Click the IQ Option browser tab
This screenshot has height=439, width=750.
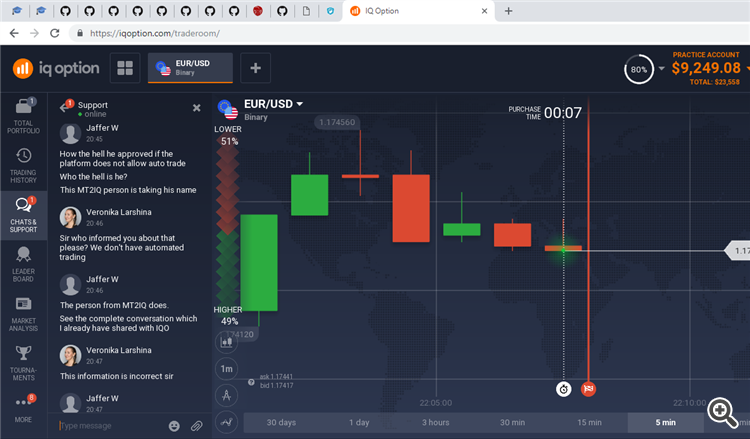419,11
